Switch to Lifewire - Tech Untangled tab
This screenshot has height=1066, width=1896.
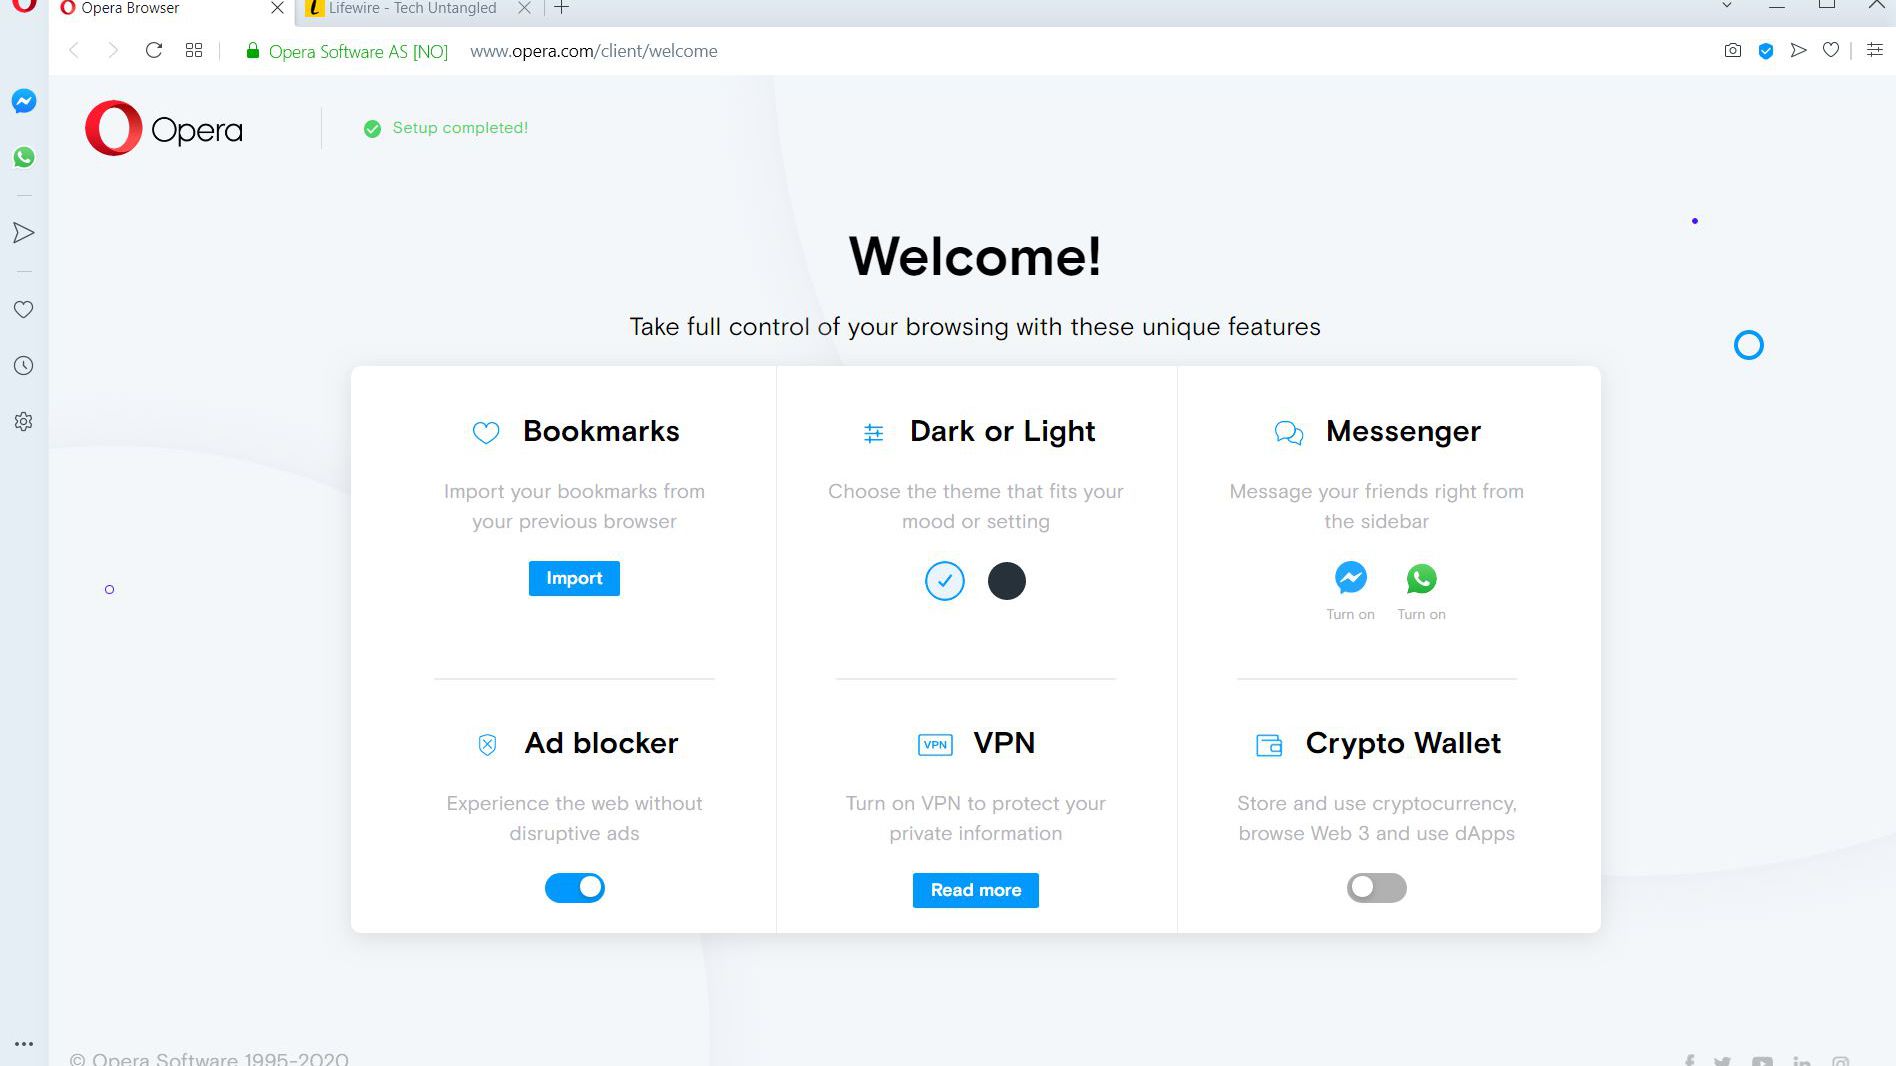pyautogui.click(x=412, y=9)
